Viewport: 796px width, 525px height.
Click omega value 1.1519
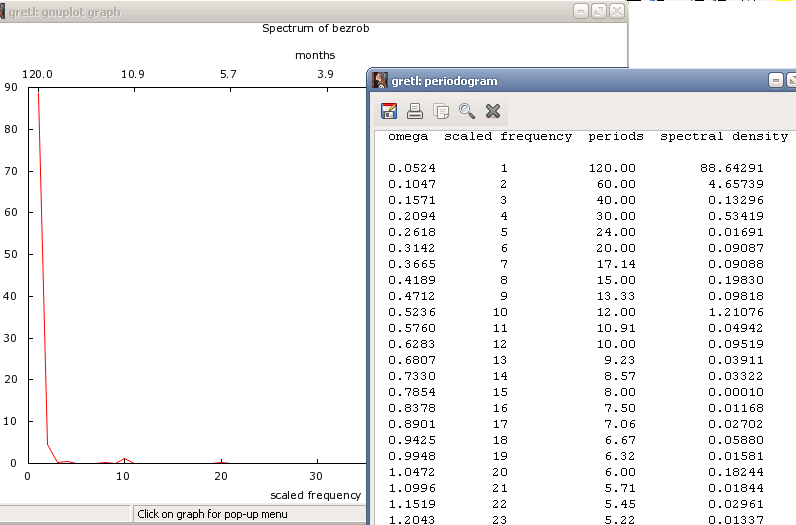coord(412,504)
